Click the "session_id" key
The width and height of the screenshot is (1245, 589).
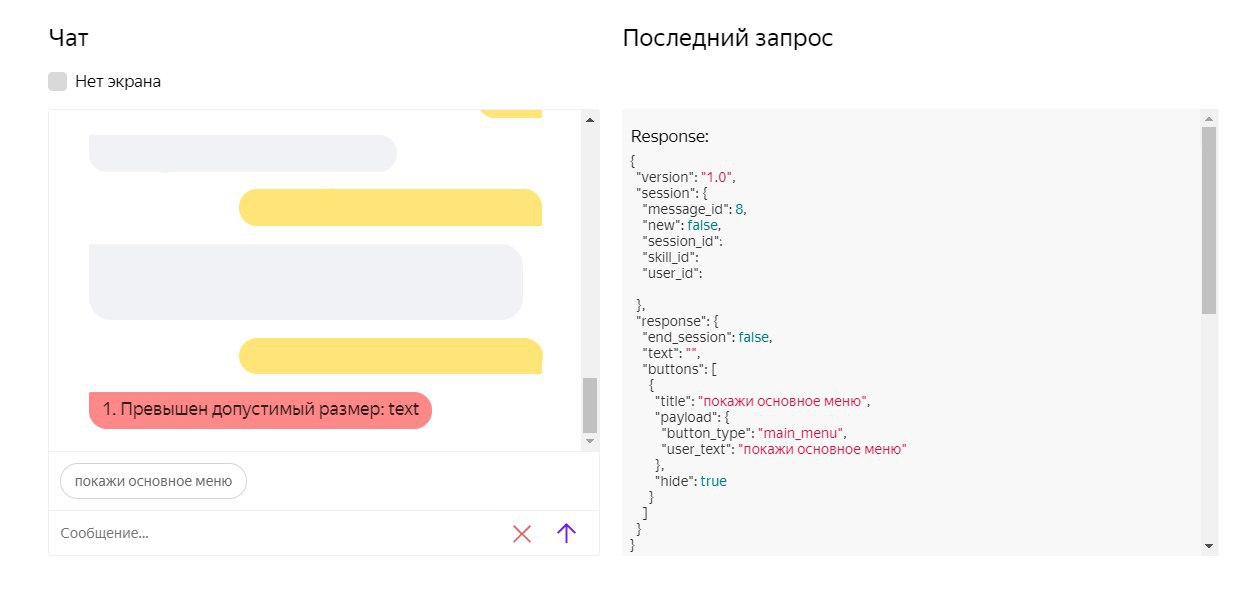[x=682, y=240]
